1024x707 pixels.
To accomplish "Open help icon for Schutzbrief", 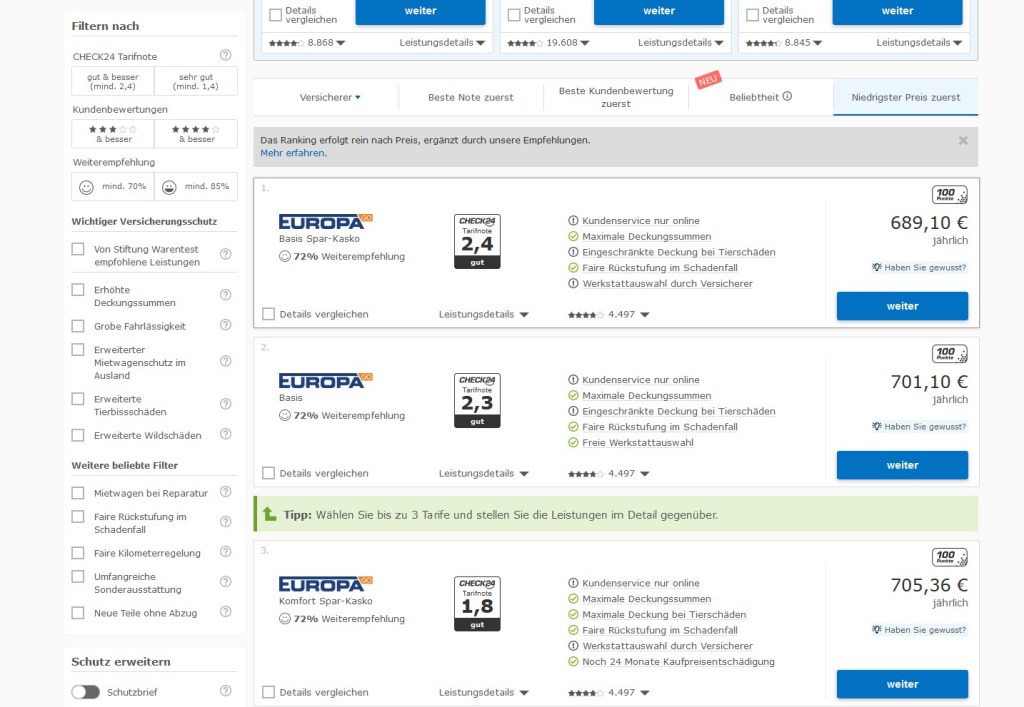I will [x=225, y=691].
